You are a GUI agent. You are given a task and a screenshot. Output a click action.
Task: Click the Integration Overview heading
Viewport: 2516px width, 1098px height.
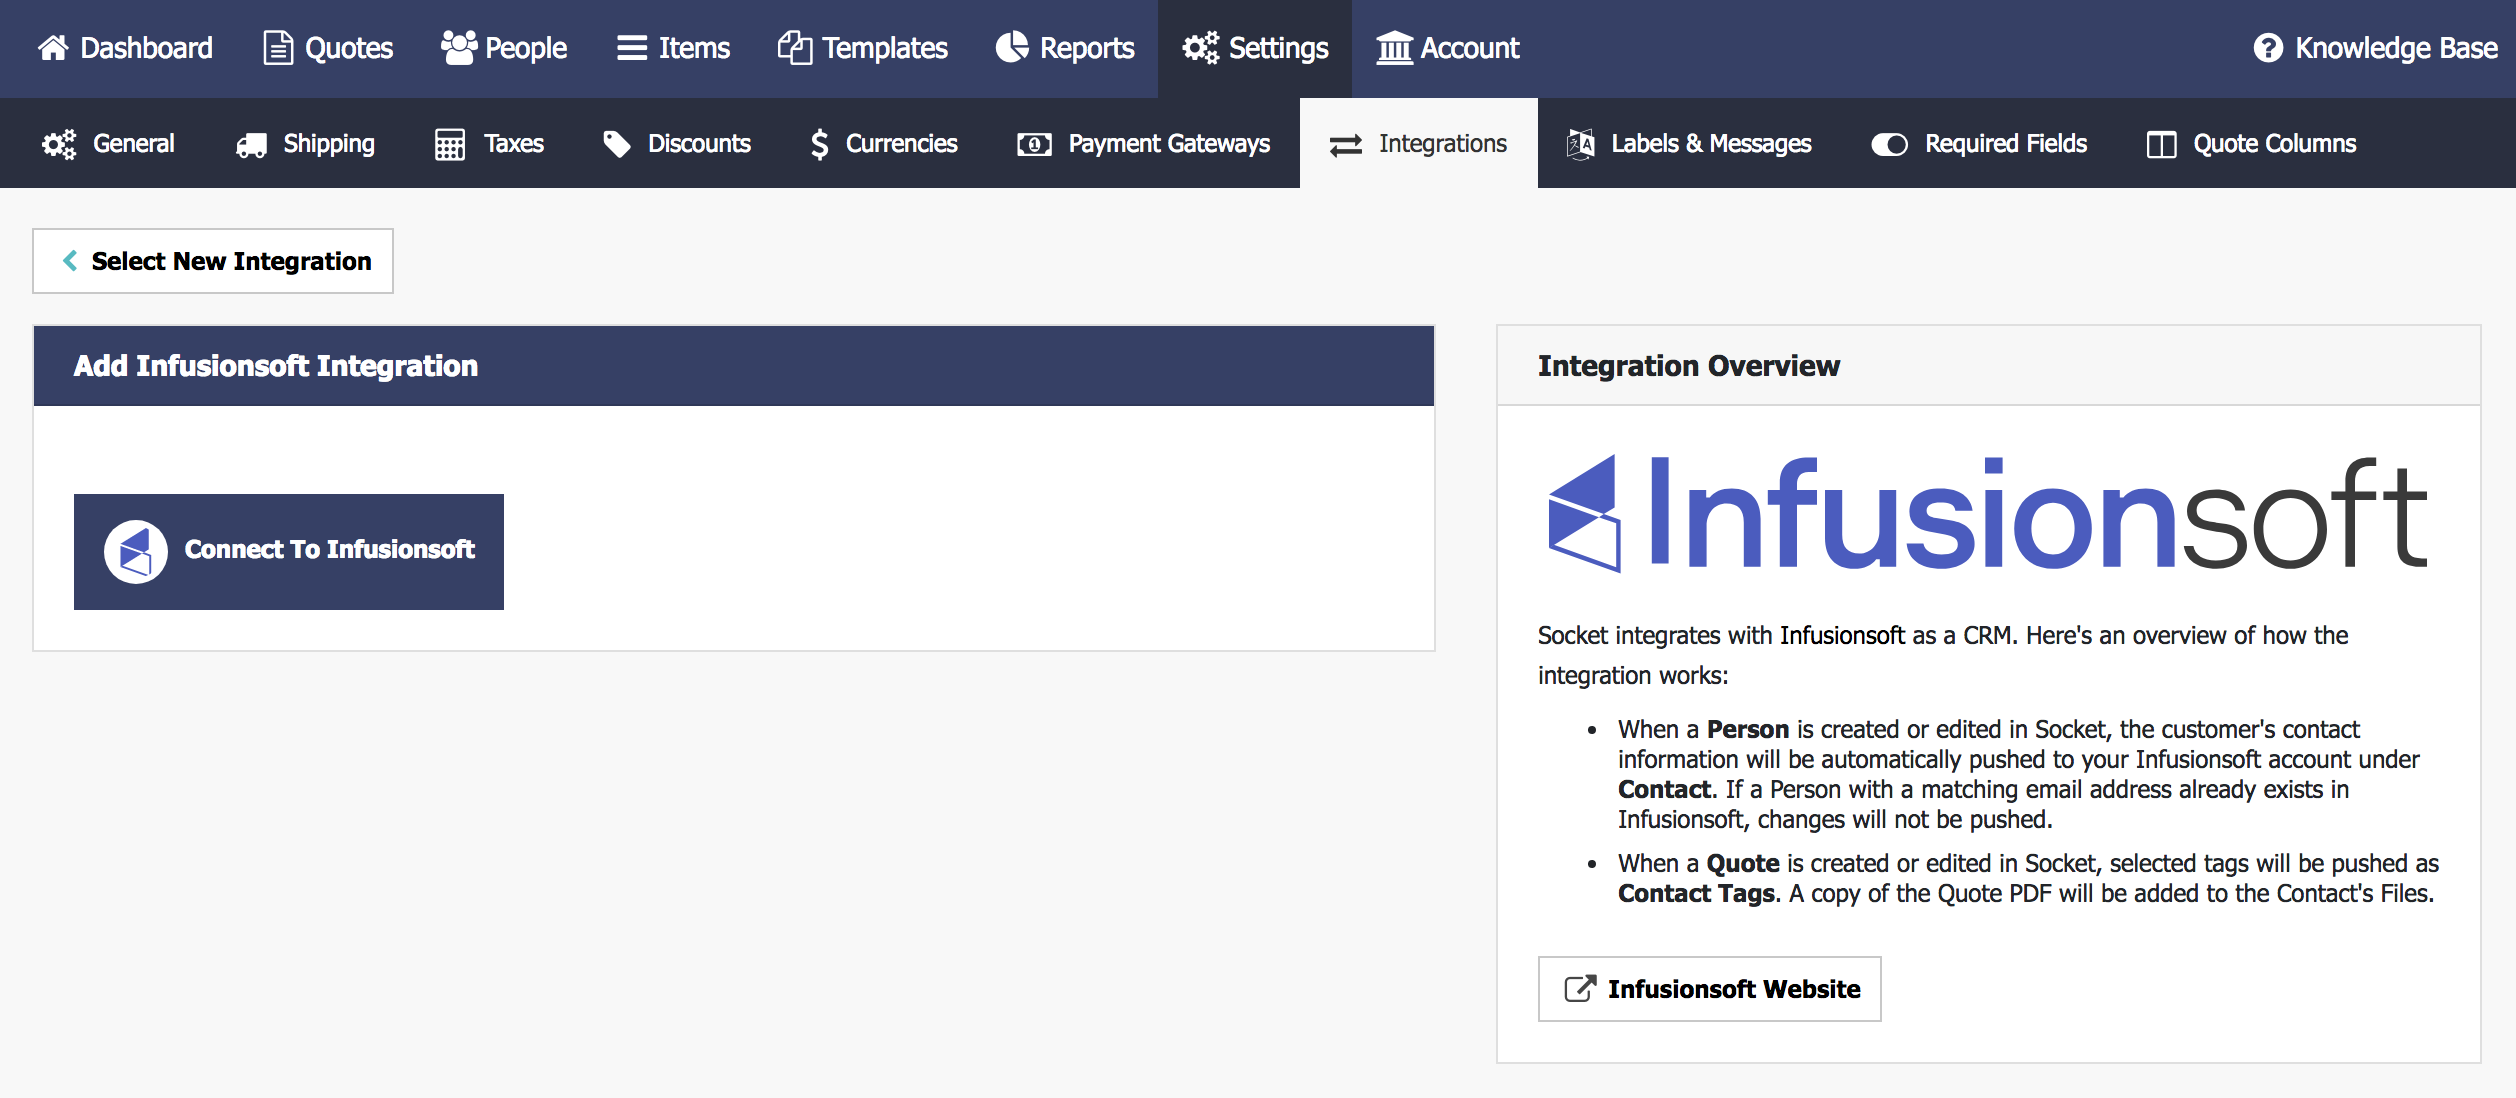click(x=1688, y=366)
